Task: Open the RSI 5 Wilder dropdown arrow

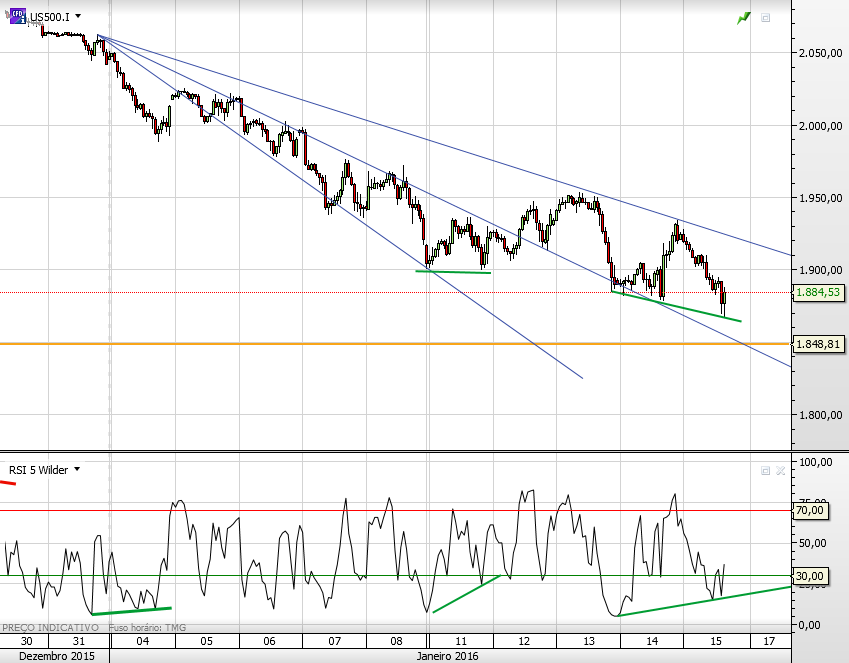Action: pyautogui.click(x=77, y=469)
